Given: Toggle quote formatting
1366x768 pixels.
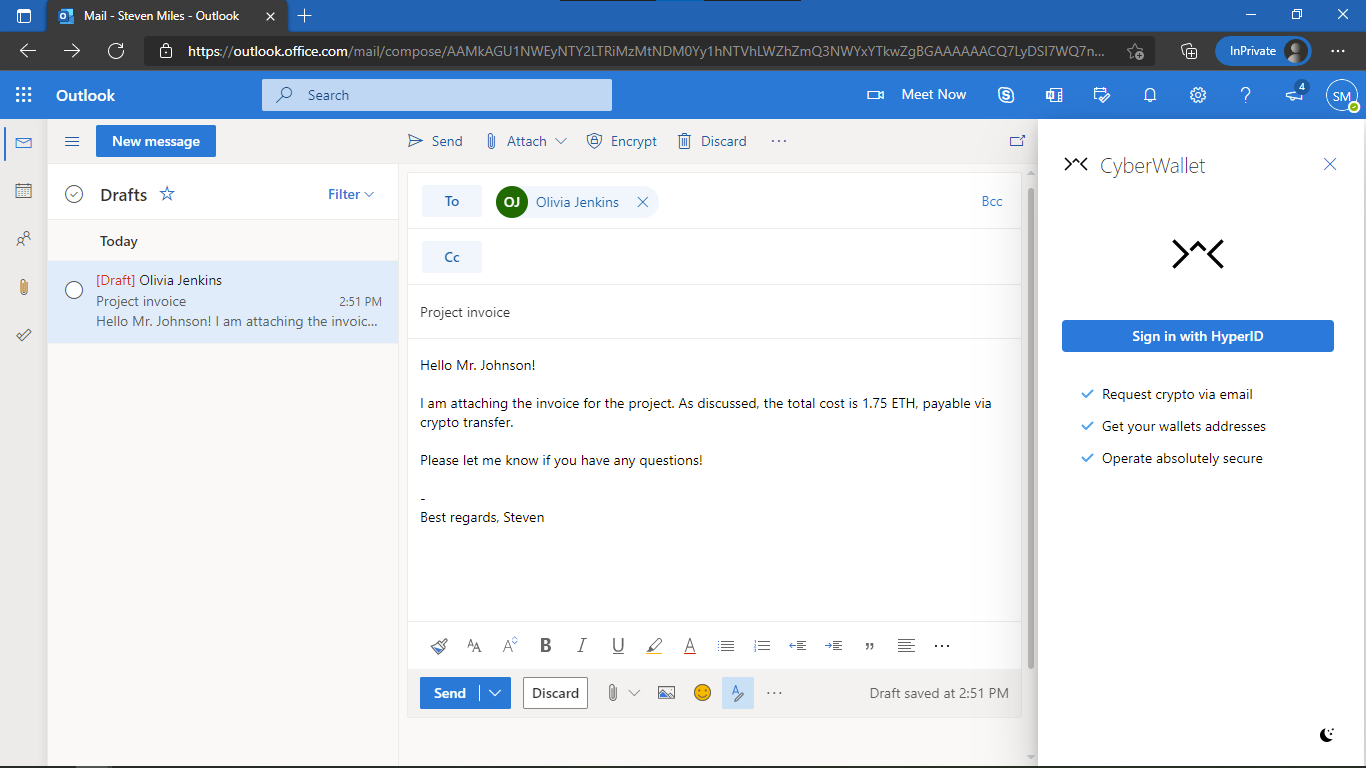Looking at the screenshot, I should [x=870, y=646].
